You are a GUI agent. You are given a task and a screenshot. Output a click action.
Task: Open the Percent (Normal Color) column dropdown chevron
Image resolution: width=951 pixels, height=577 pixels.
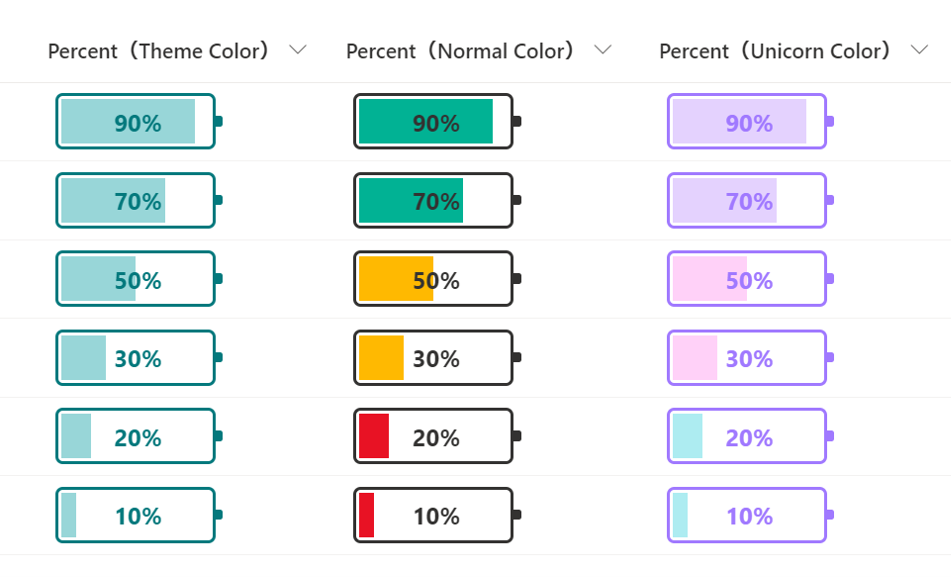pos(602,50)
